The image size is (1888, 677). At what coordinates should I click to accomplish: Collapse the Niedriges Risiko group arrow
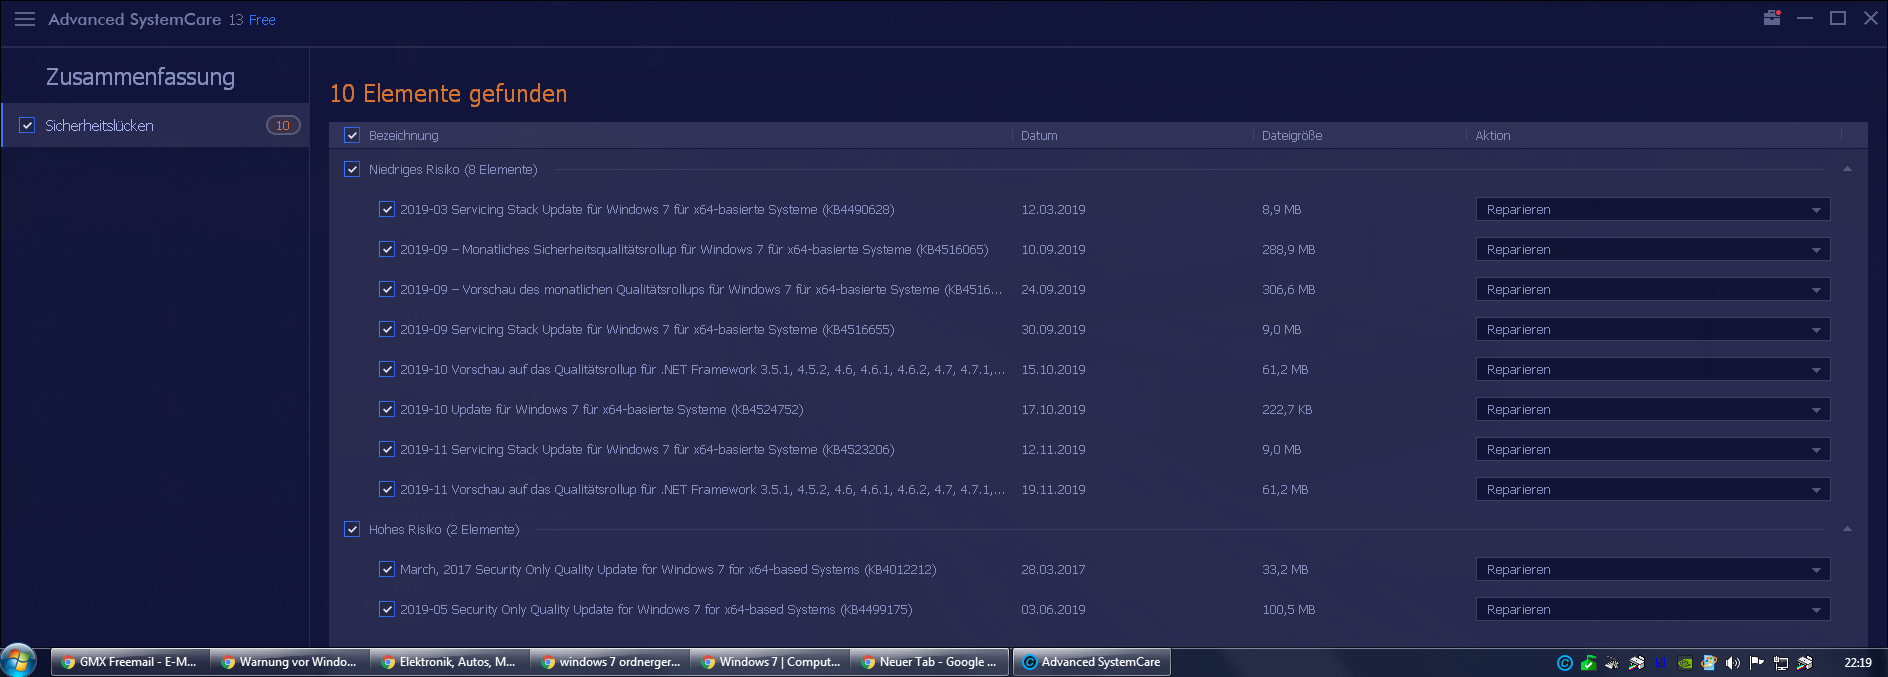click(1847, 169)
